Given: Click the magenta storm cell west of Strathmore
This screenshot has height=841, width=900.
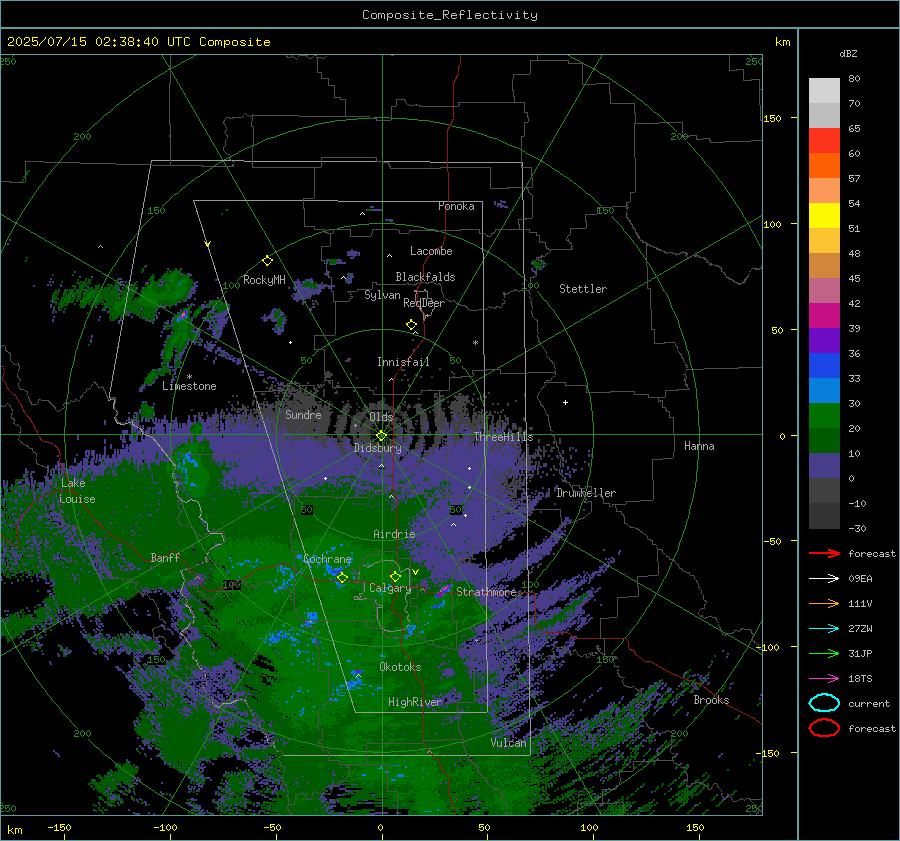Looking at the screenshot, I should click(442, 591).
